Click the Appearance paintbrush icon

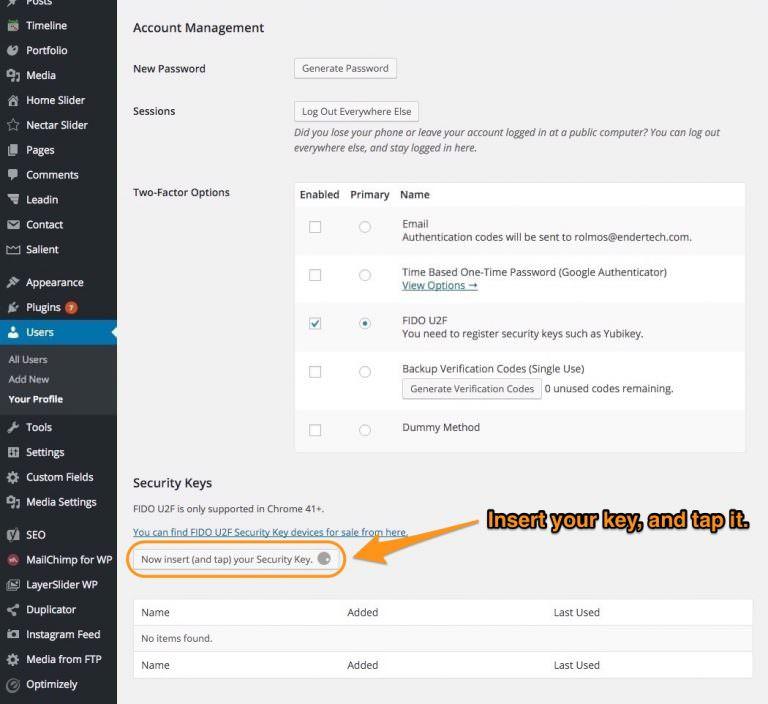click(13, 283)
